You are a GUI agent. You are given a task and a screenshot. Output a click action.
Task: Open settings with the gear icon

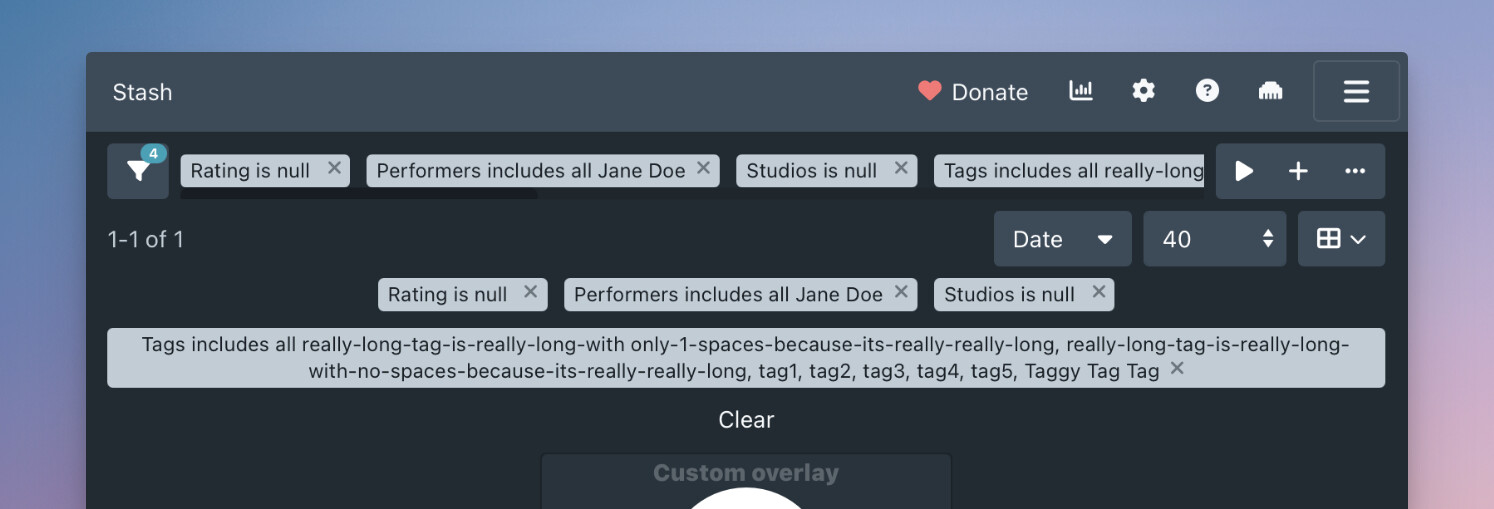1143,91
